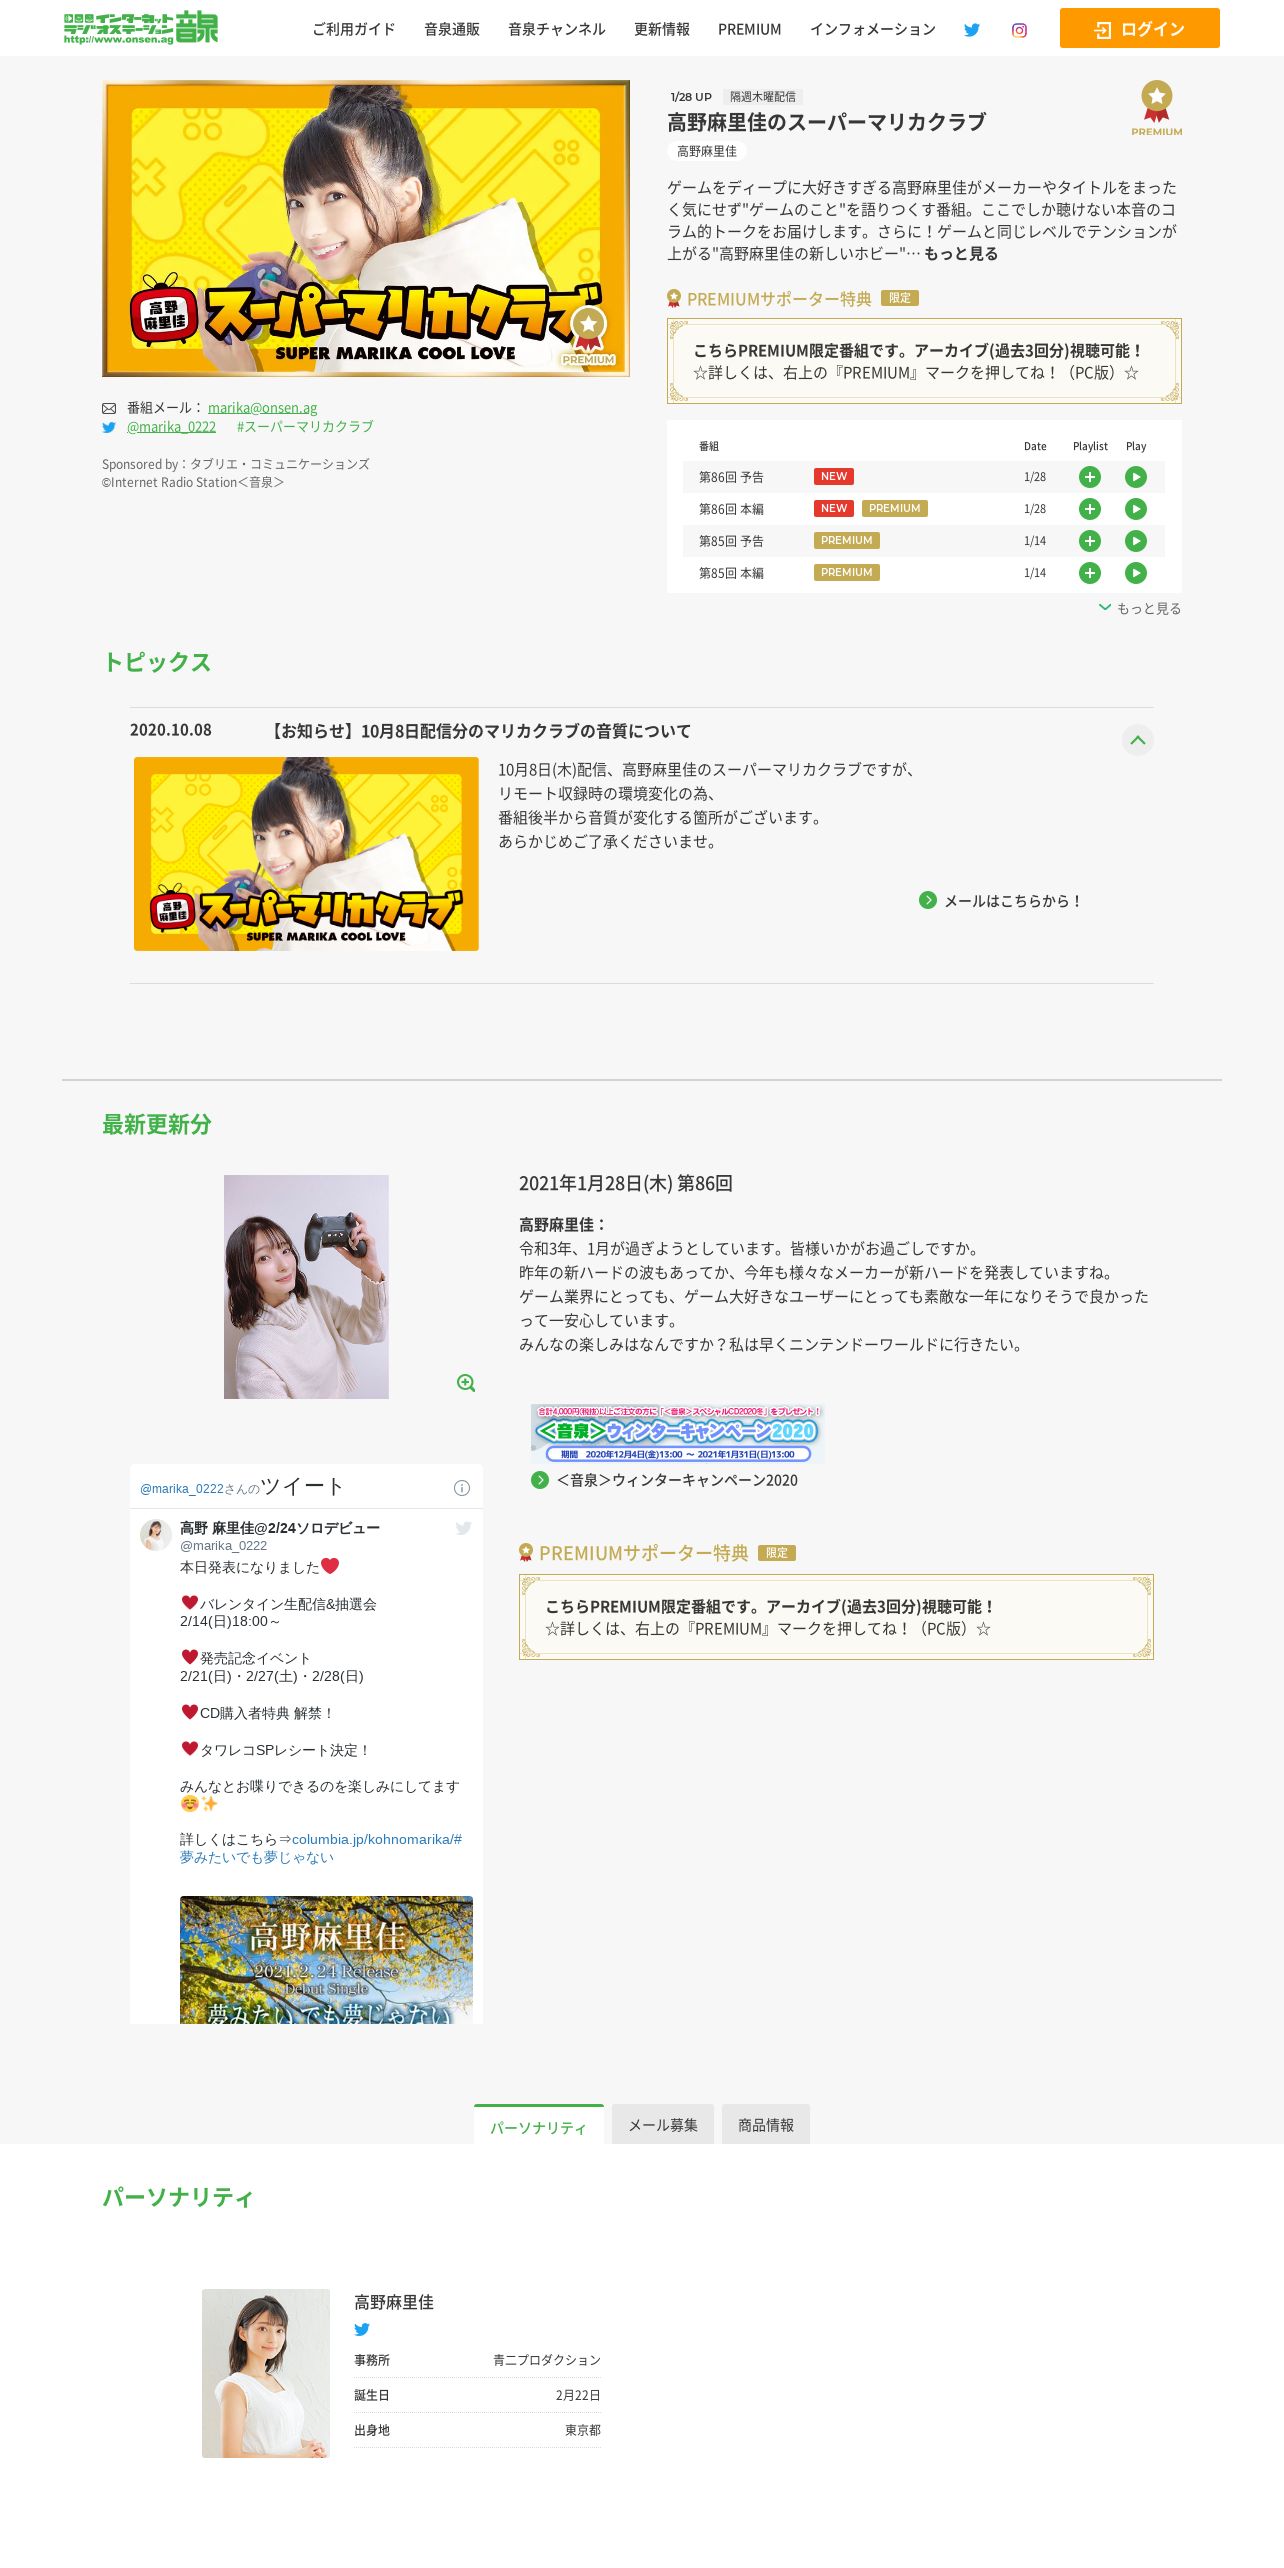This screenshot has width=1284, height=2568.
Task: Click the magnify icon beside the latest photo
Action: click(466, 1383)
